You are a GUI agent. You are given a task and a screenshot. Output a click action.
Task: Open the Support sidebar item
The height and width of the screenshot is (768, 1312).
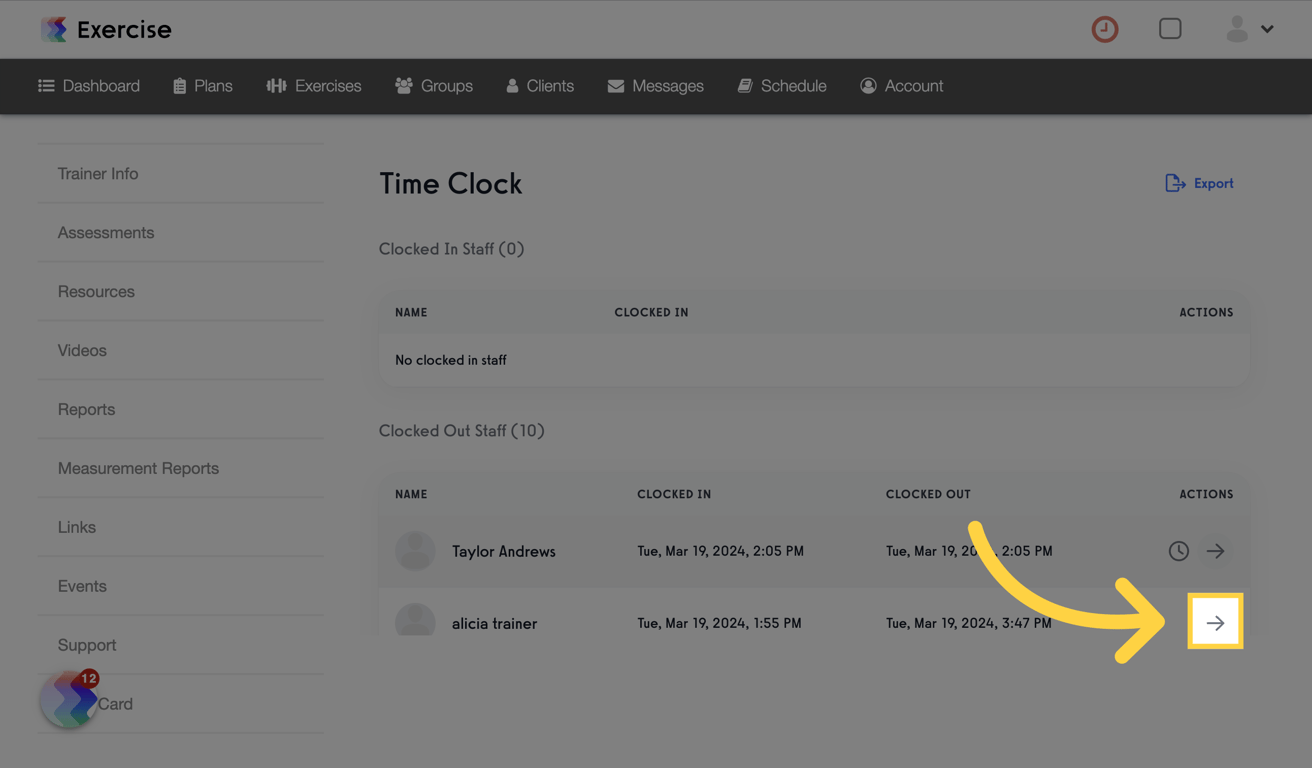[87, 645]
